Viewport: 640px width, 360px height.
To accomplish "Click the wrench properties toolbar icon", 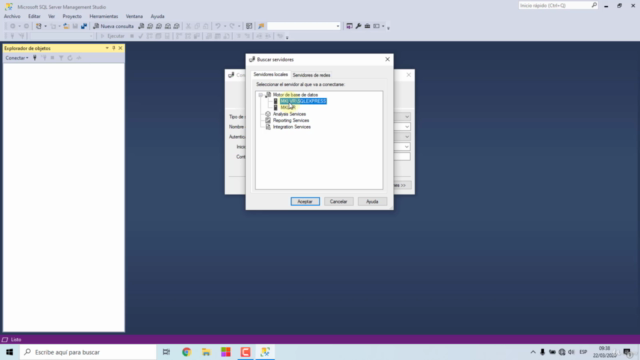I will click(358, 26).
